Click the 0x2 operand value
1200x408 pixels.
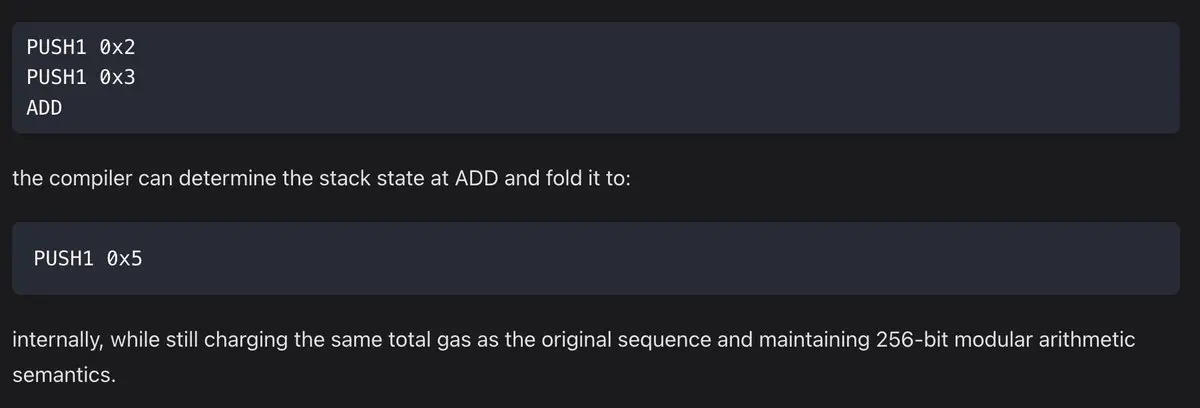click(x=117, y=47)
